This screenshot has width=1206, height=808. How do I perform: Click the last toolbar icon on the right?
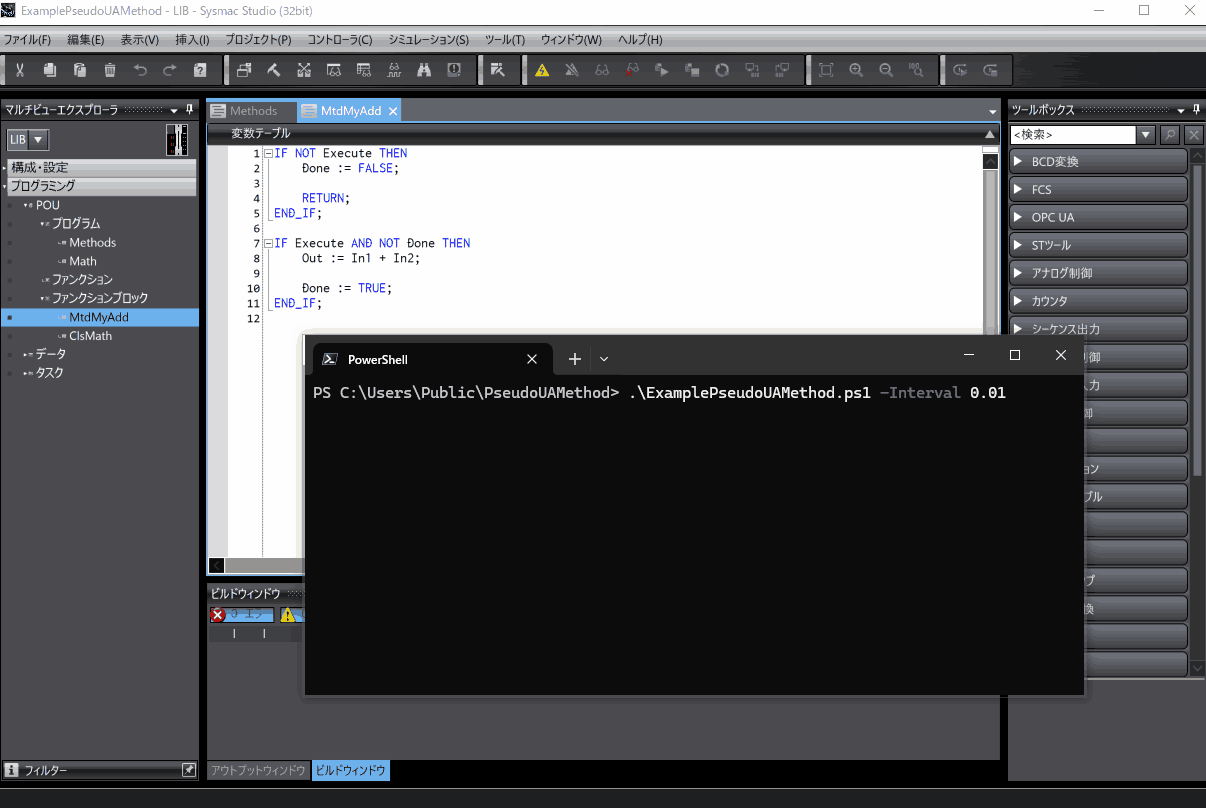[x=990, y=70]
